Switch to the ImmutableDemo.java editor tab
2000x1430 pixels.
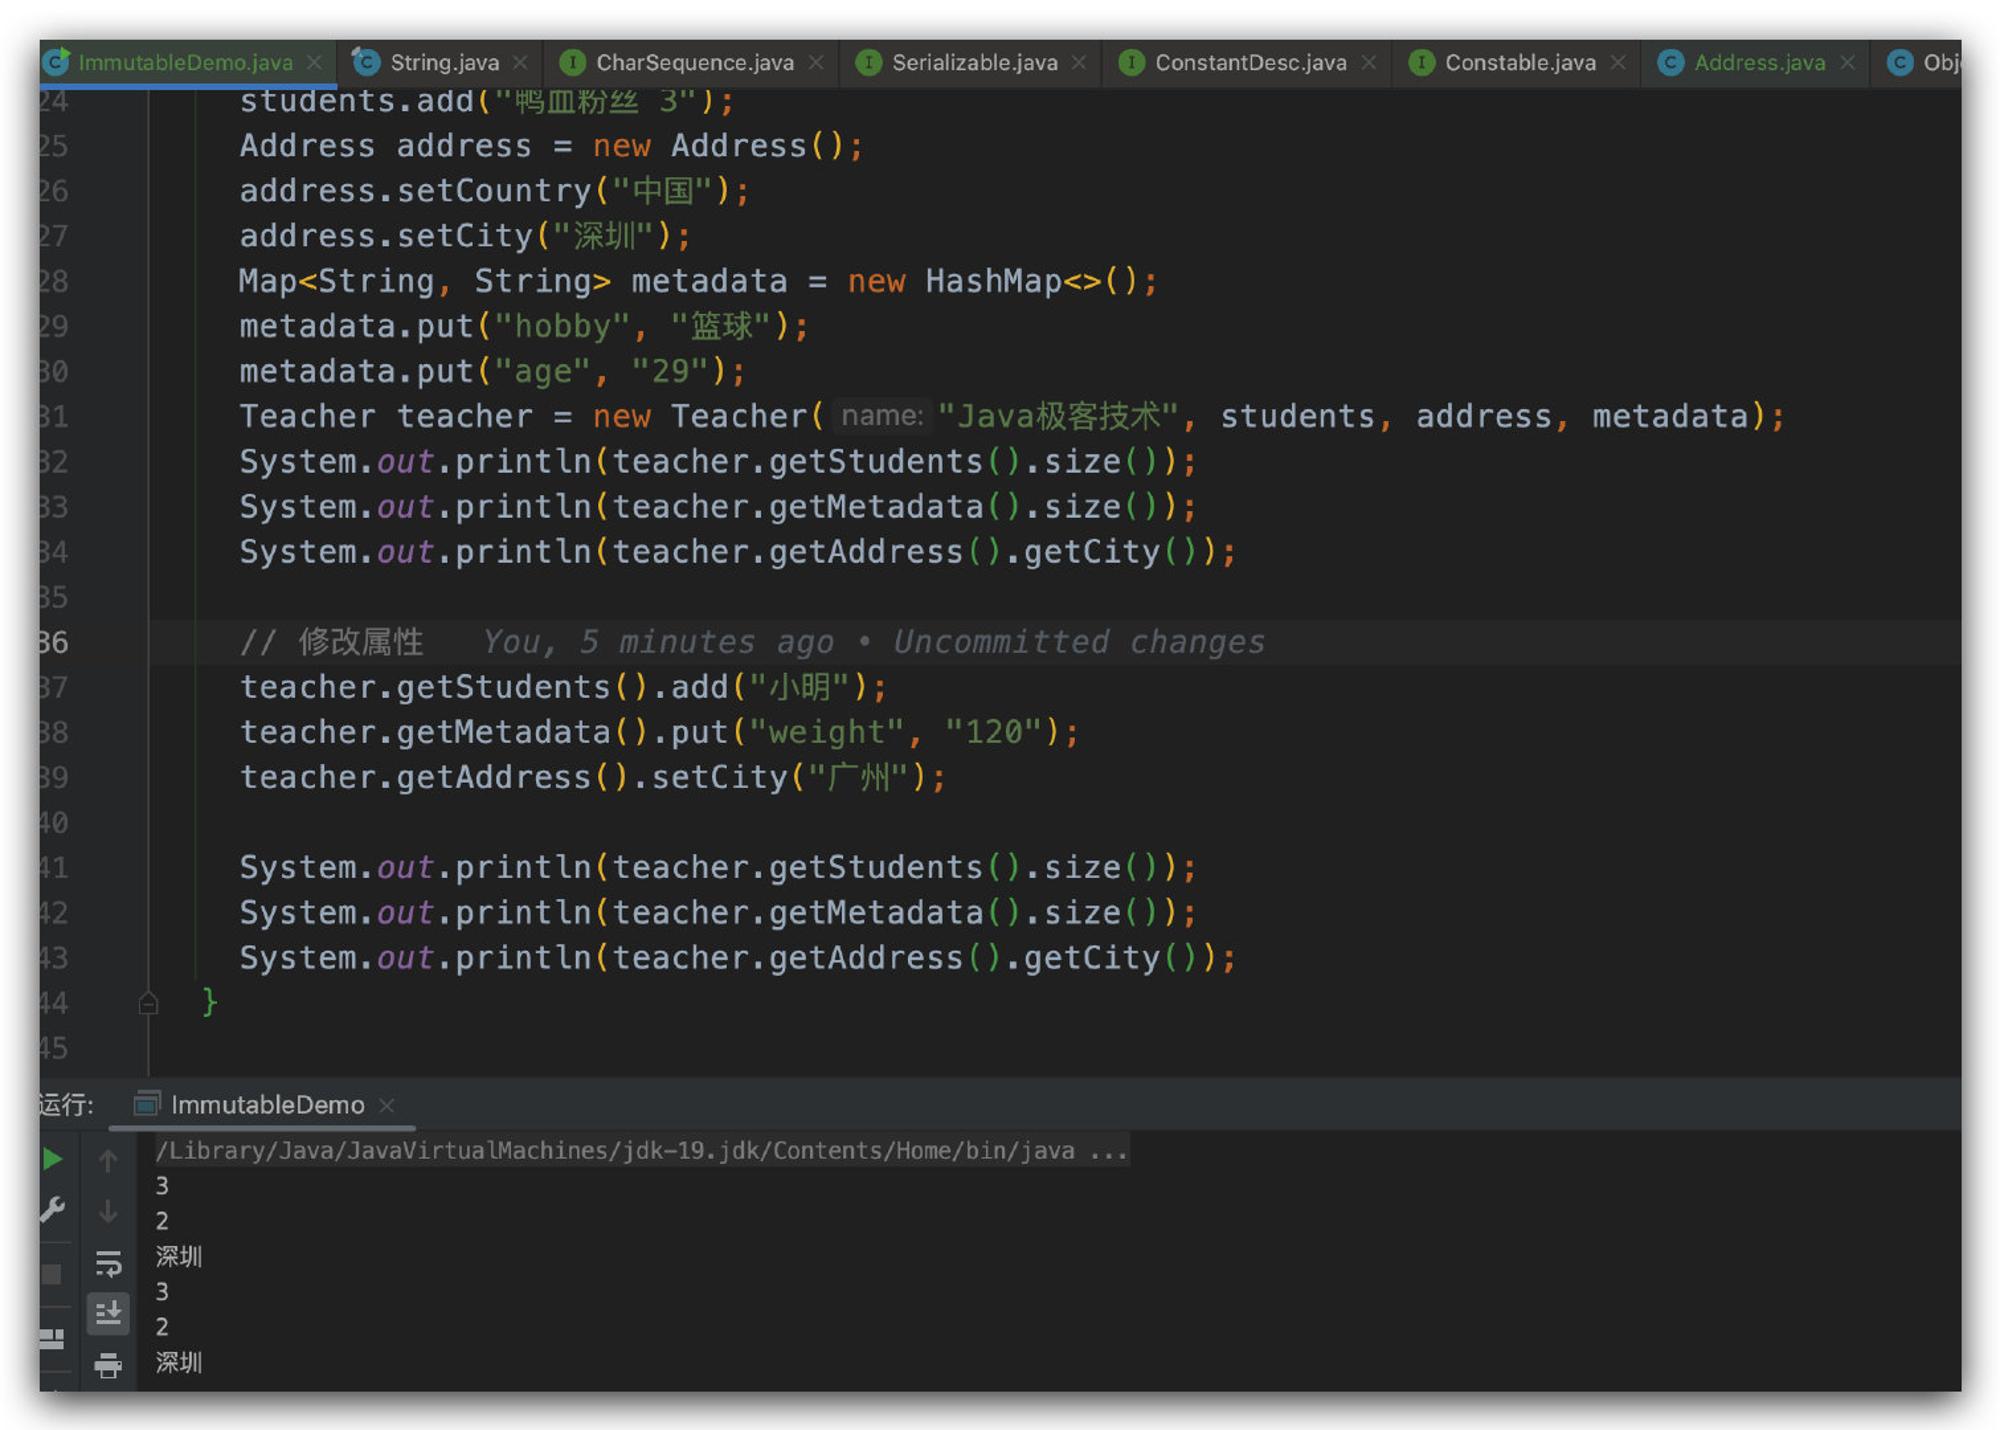(x=185, y=62)
